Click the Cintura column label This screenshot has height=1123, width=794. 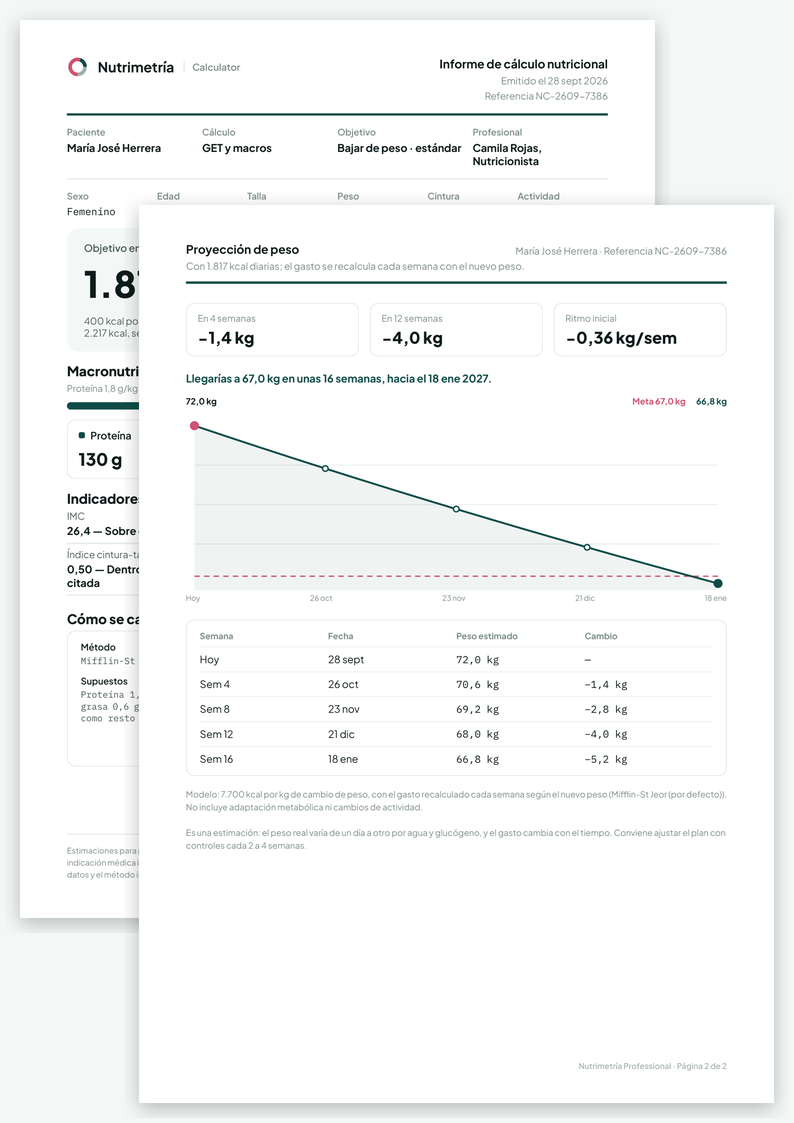point(443,196)
